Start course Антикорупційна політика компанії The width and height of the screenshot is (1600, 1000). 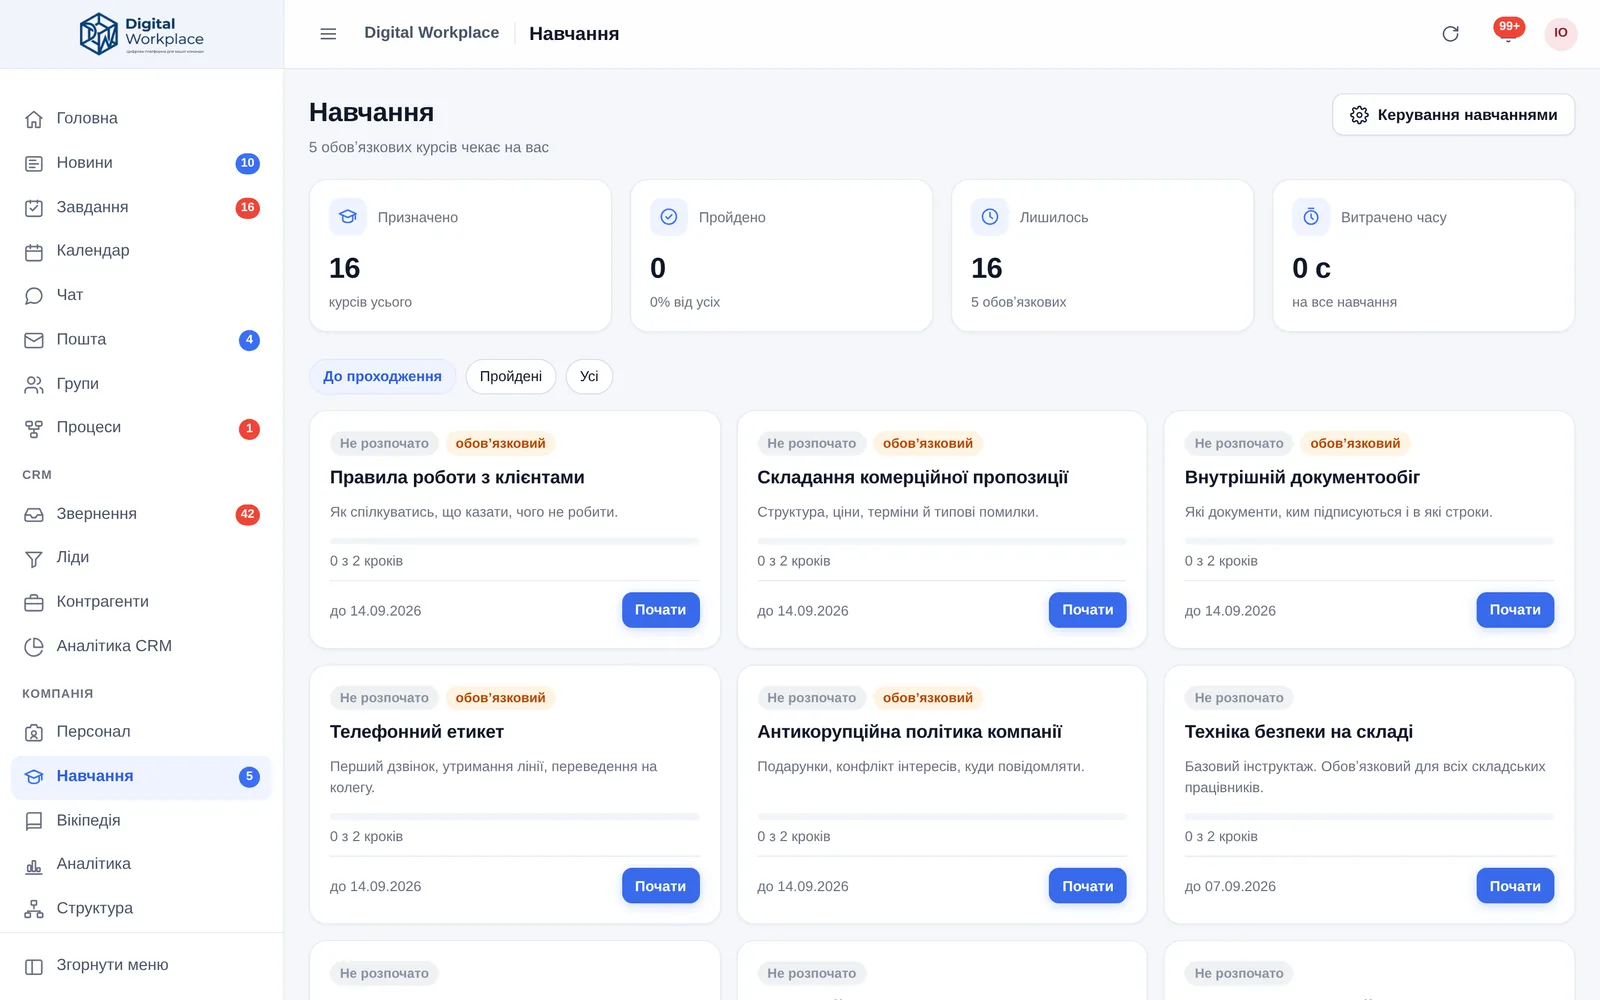tap(1087, 886)
